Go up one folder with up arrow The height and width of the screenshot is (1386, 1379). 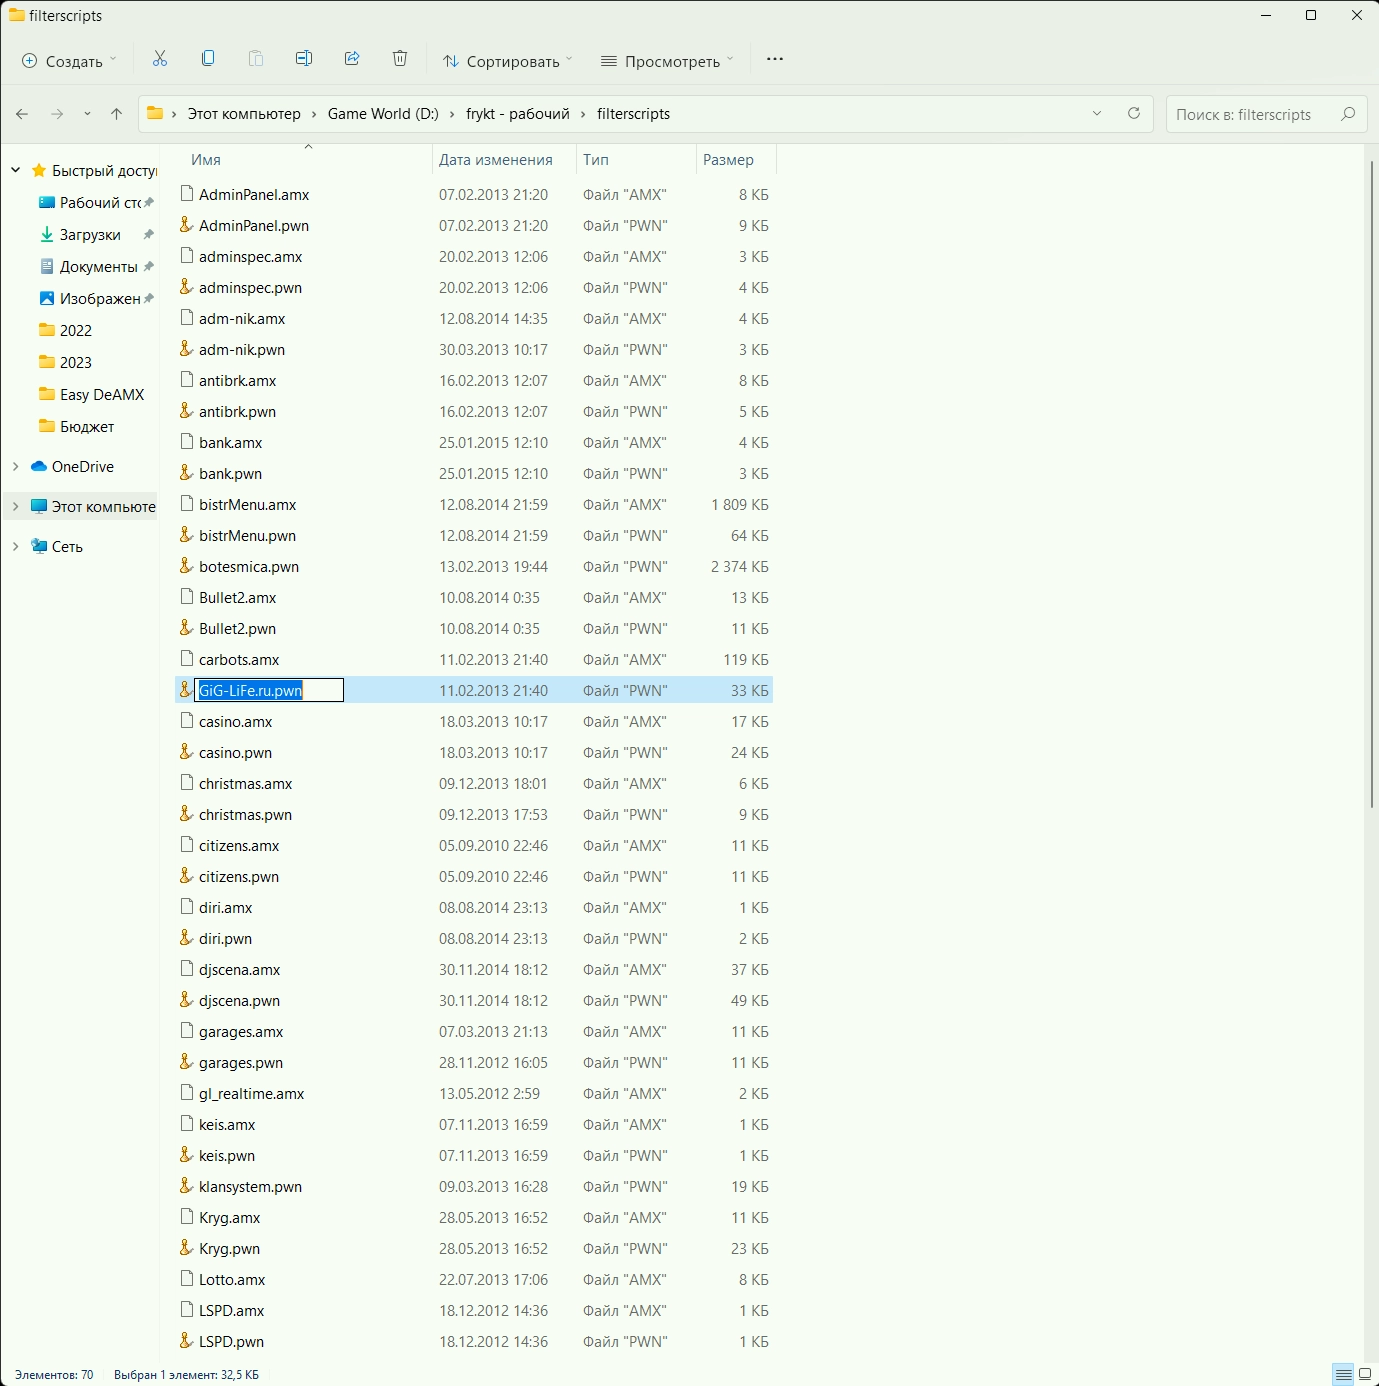coord(117,114)
